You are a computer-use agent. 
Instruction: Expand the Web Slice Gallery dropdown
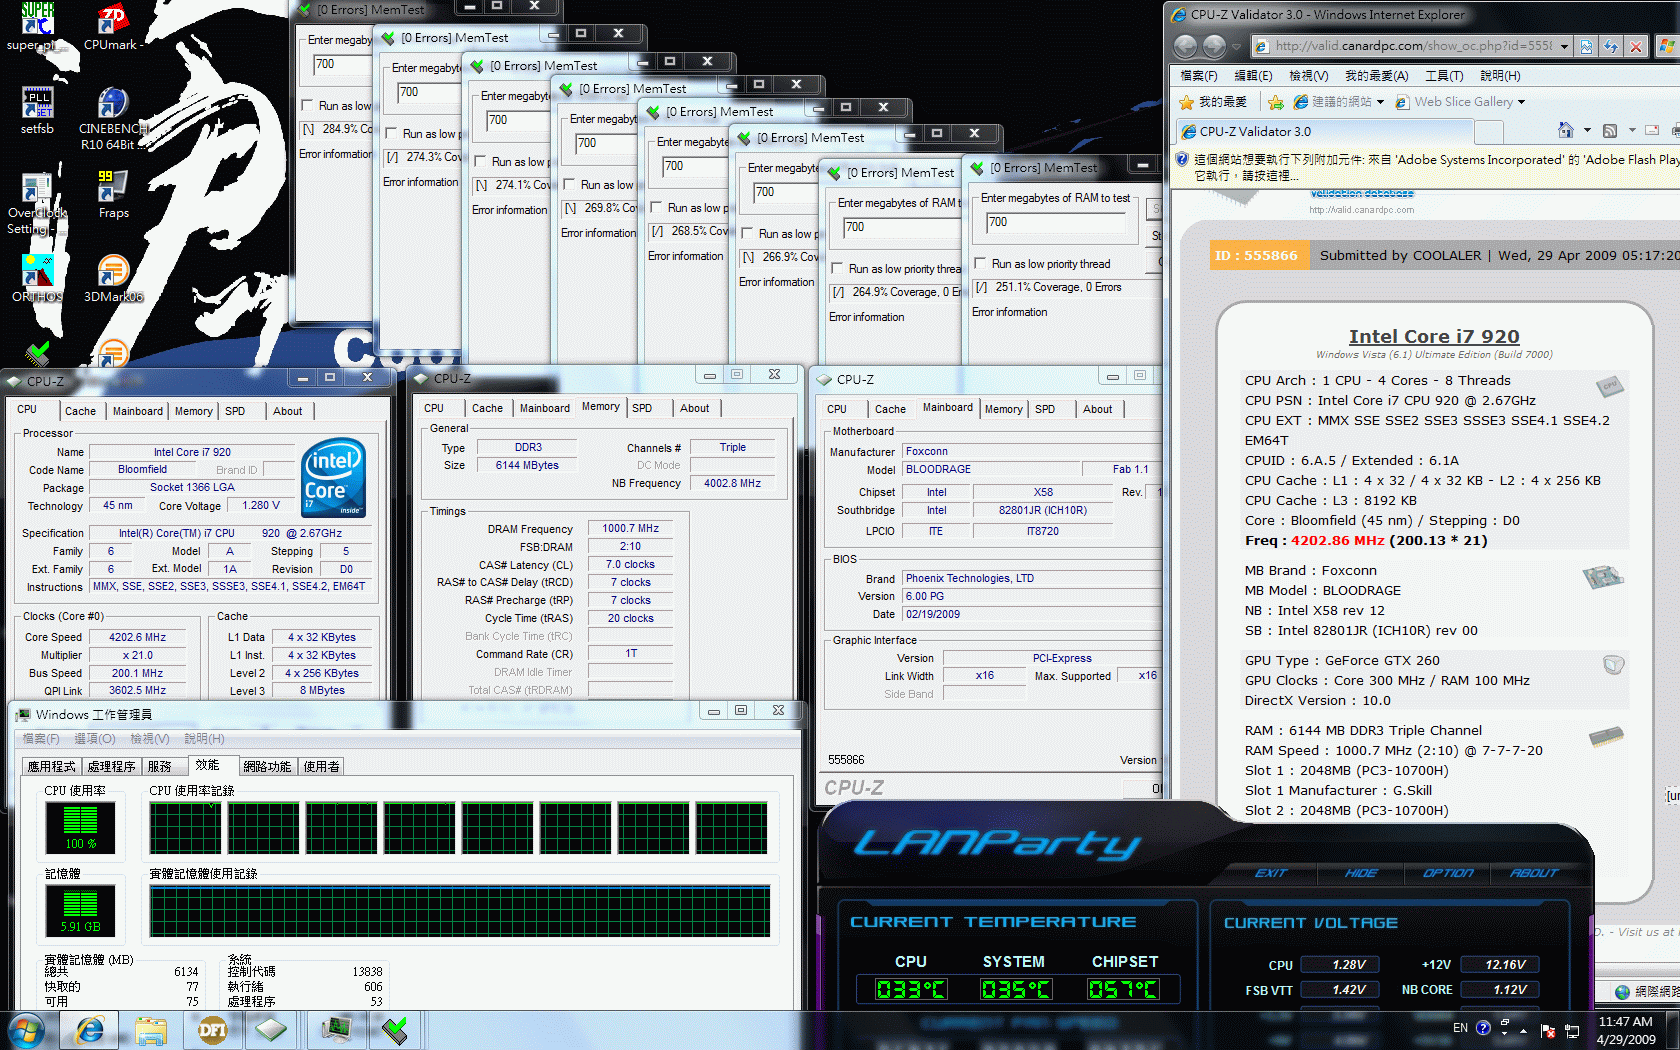(1521, 102)
